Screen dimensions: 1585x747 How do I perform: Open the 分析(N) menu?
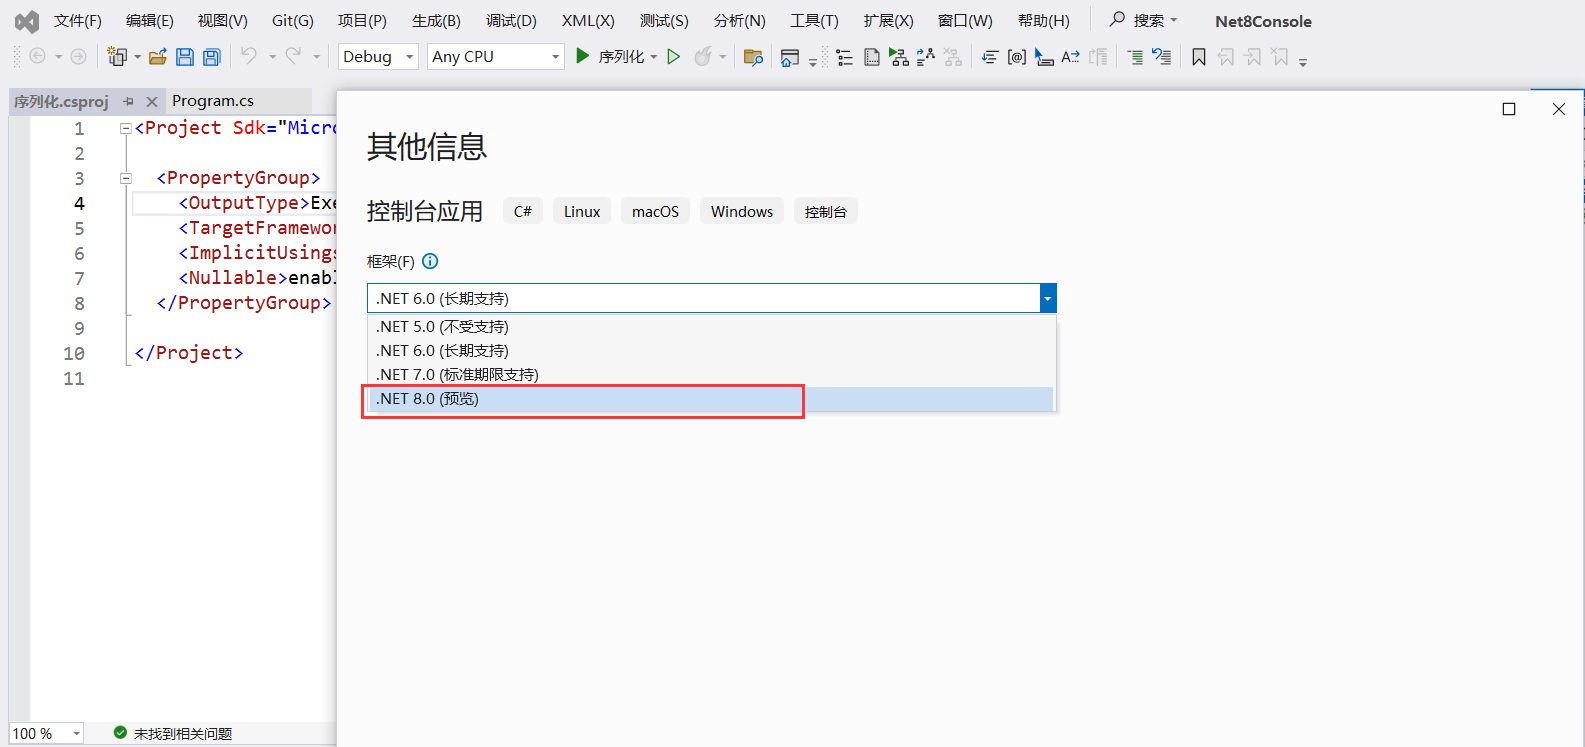click(739, 20)
